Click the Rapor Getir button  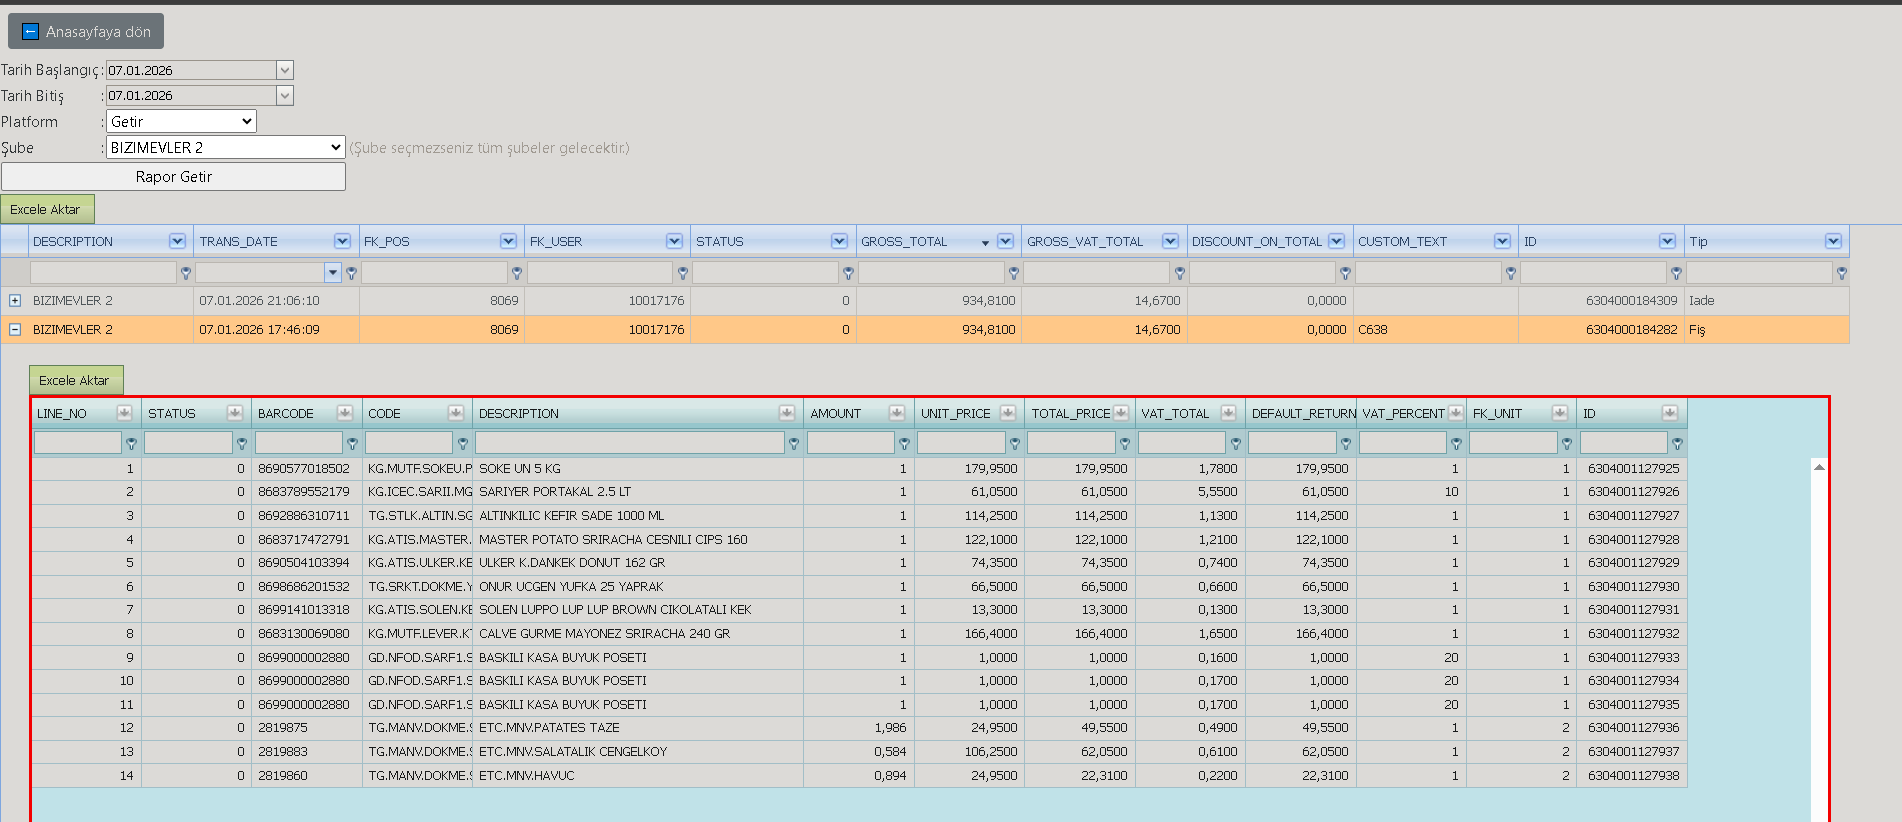[x=174, y=176]
